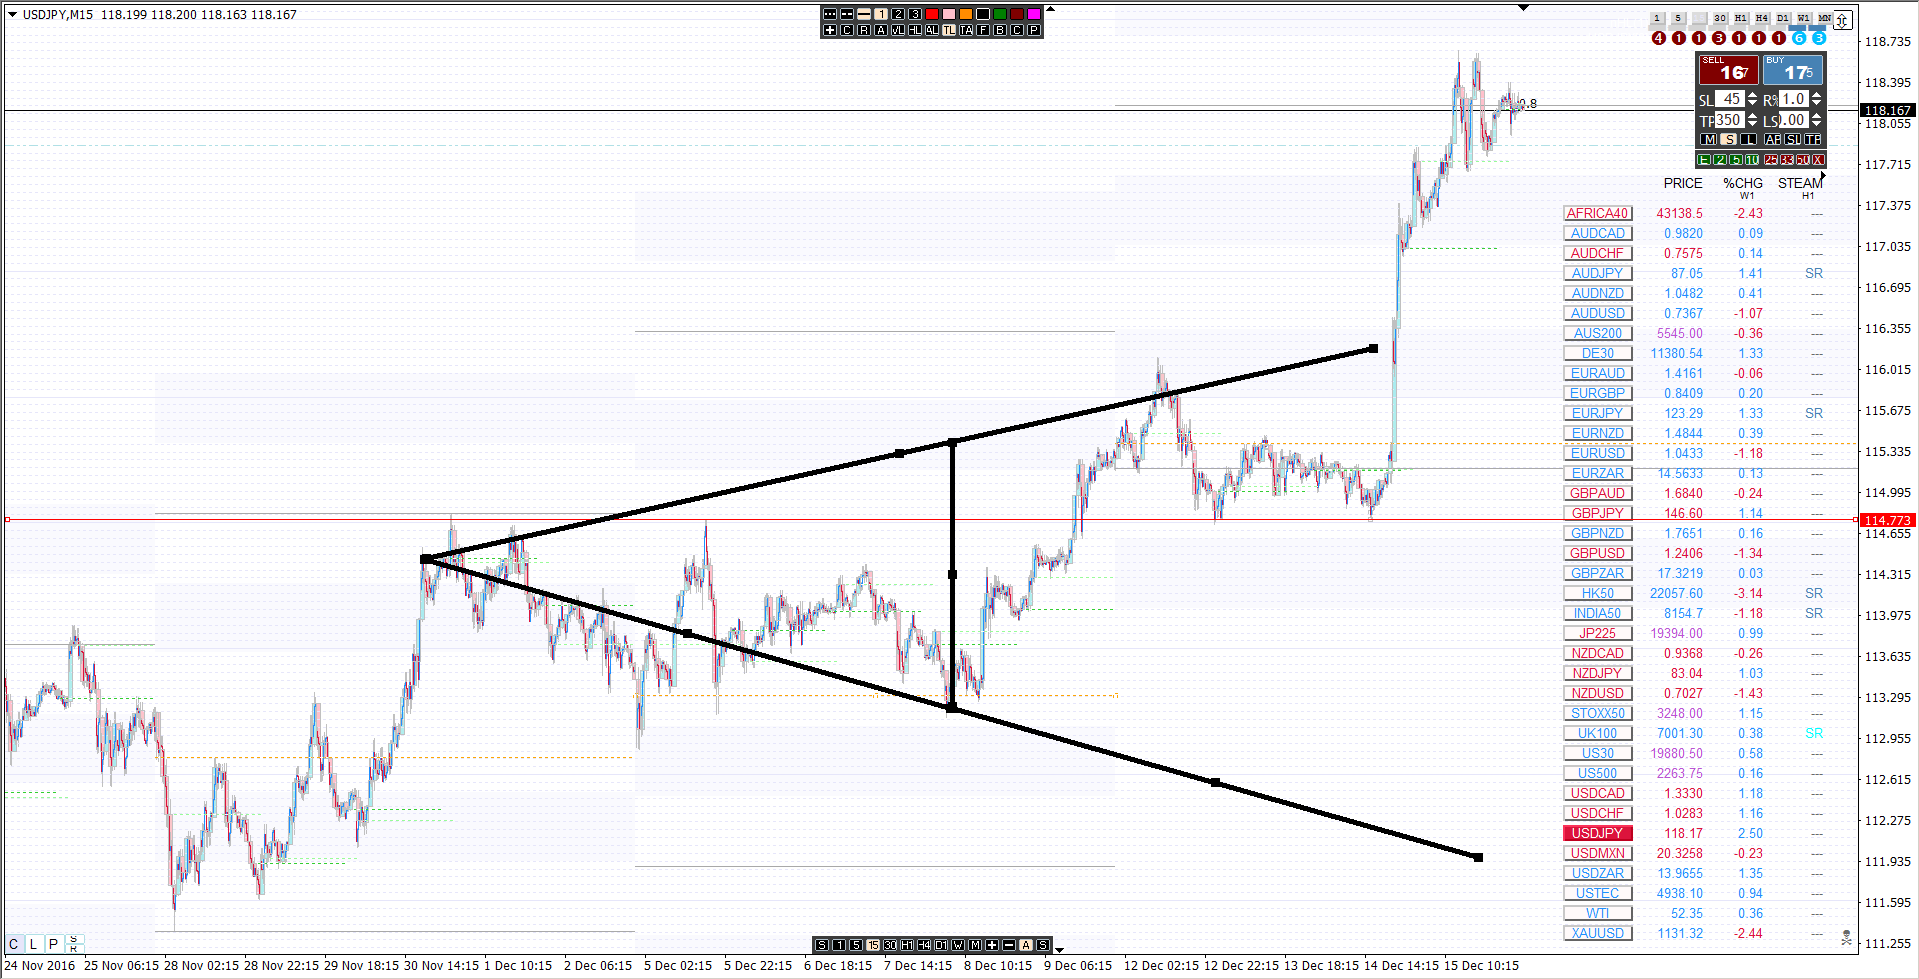Choose the F Fibonacci drawing tool
The image size is (1919, 979).
pyautogui.click(x=983, y=30)
